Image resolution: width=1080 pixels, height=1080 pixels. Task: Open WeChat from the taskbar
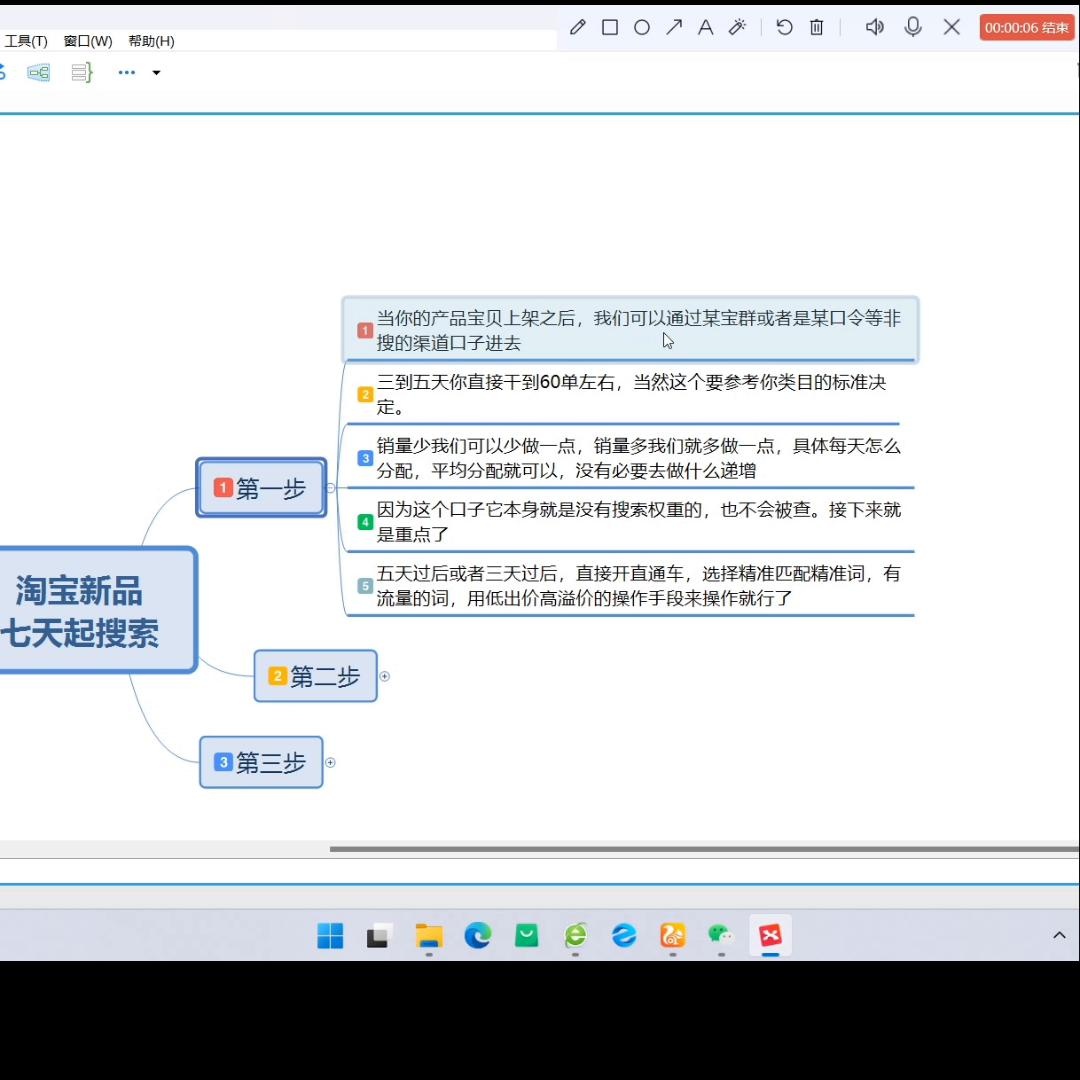pos(721,935)
